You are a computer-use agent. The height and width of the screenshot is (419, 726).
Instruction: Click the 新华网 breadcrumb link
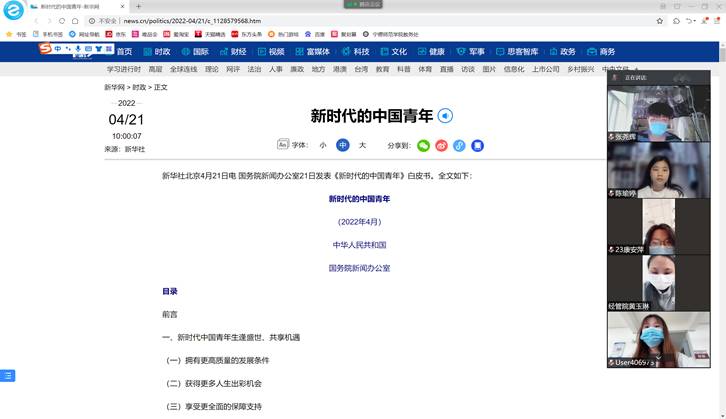[x=114, y=87]
